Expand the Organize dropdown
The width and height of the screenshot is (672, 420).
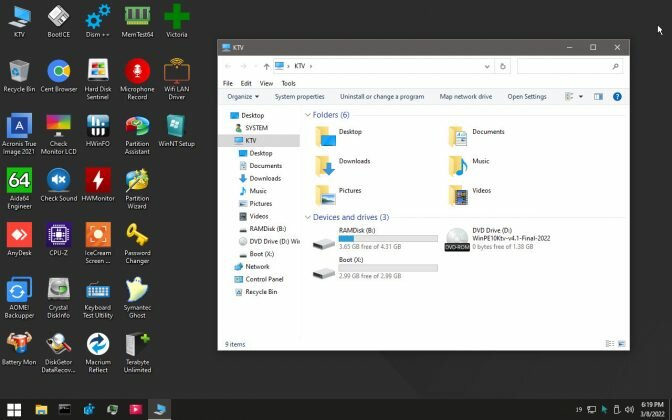click(243, 97)
